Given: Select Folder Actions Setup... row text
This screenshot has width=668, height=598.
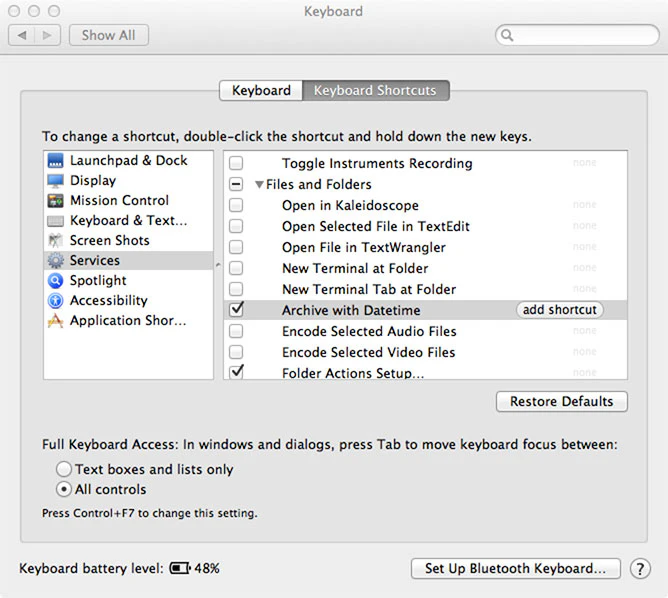Looking at the screenshot, I should 353,373.
